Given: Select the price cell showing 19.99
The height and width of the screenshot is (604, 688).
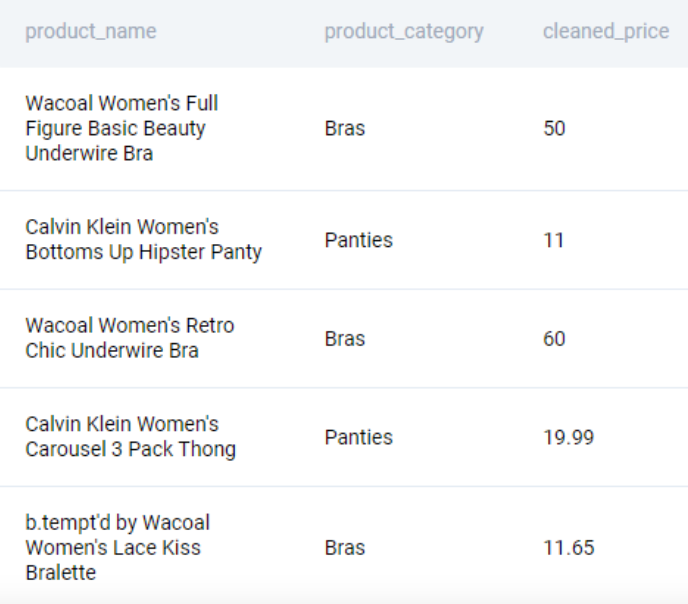Looking at the screenshot, I should point(569,437).
